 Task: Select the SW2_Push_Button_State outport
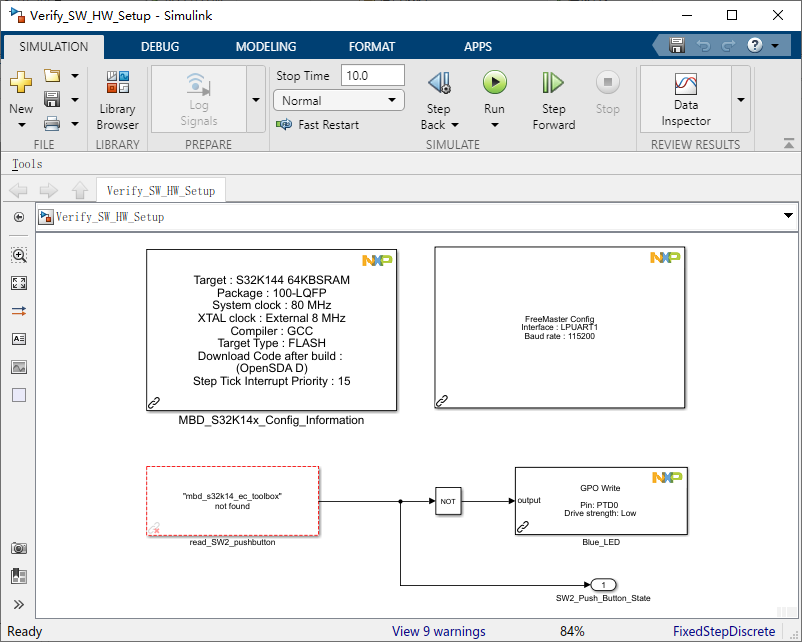click(604, 585)
